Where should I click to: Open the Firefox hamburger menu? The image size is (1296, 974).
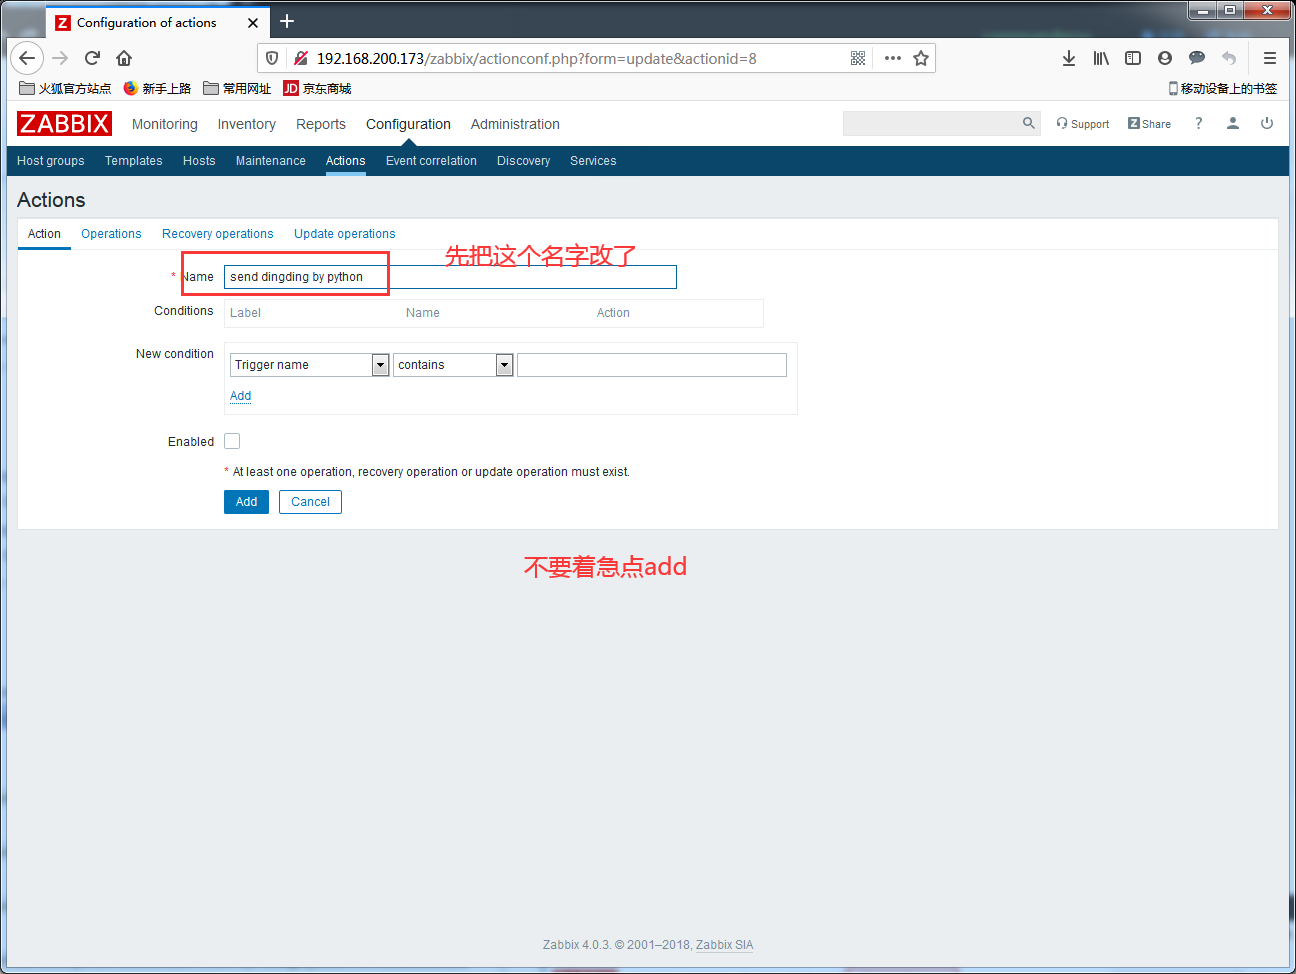point(1270,58)
